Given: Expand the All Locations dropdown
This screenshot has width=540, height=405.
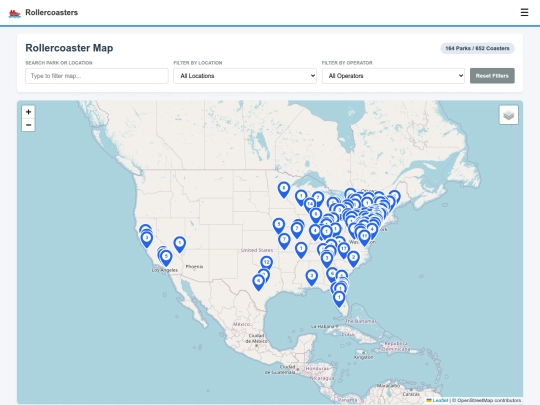Looking at the screenshot, I should 245,76.
